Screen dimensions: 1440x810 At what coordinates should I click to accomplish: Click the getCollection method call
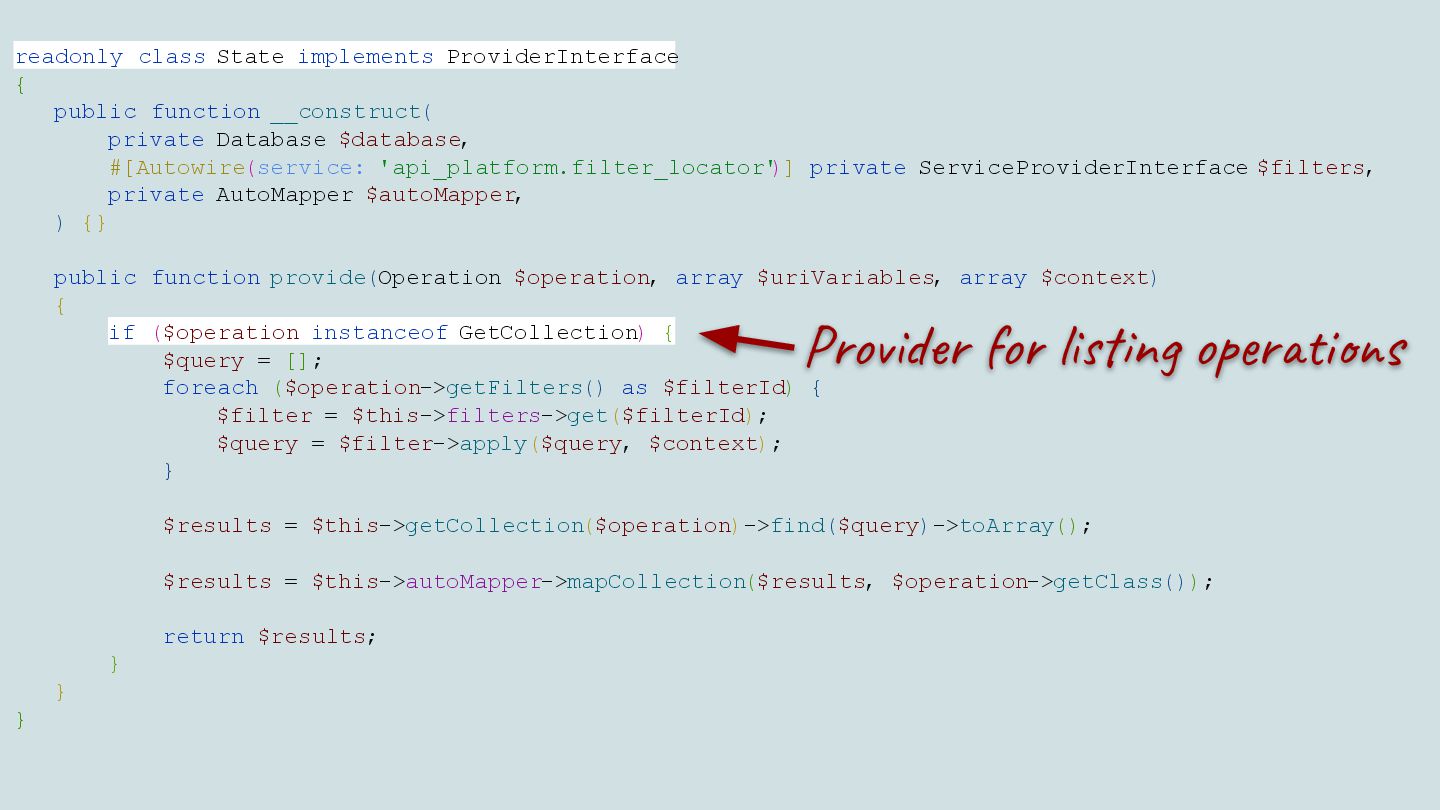[495, 526]
